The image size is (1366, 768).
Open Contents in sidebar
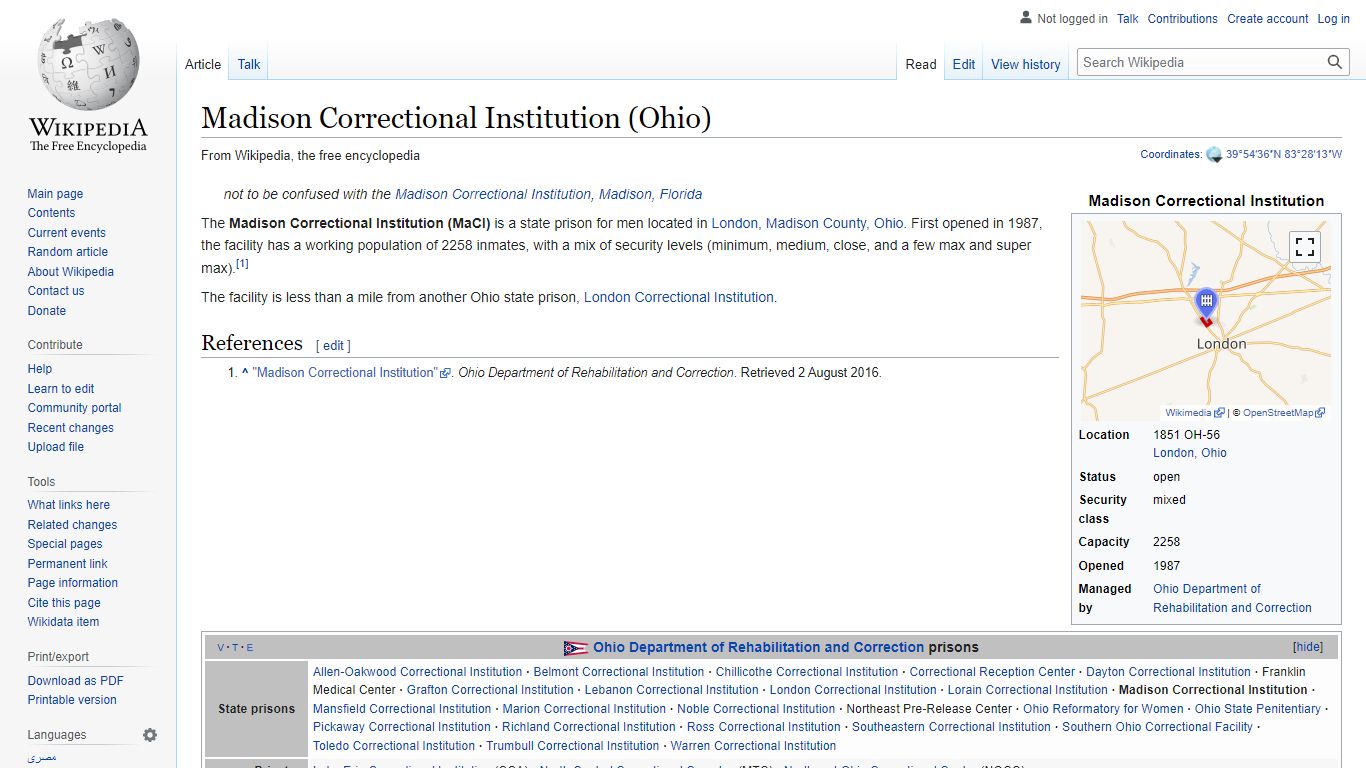(x=51, y=213)
